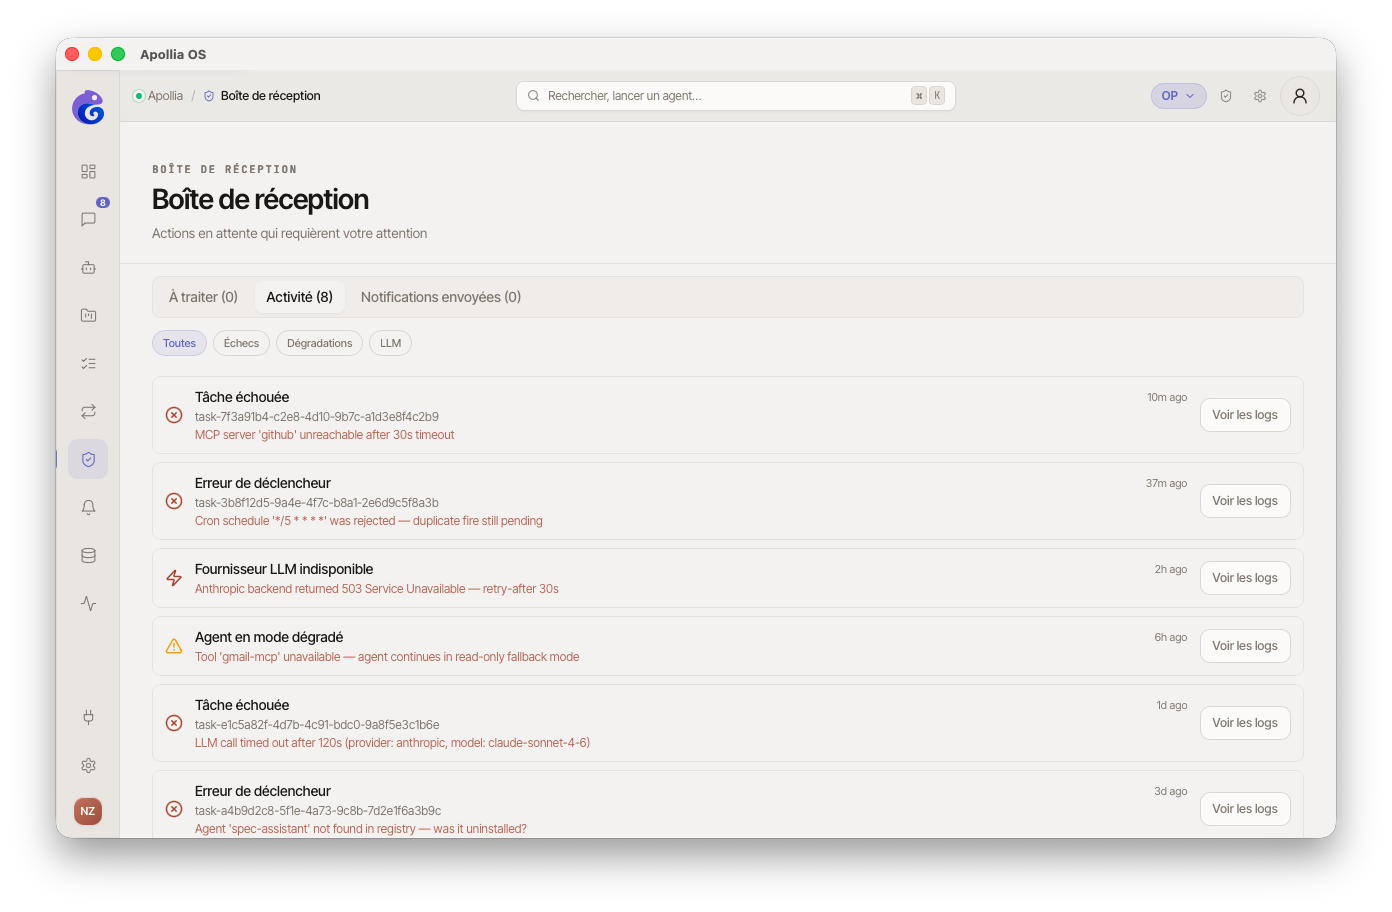
Task: Click the Apollia logo in the sidebar
Action: 88,107
